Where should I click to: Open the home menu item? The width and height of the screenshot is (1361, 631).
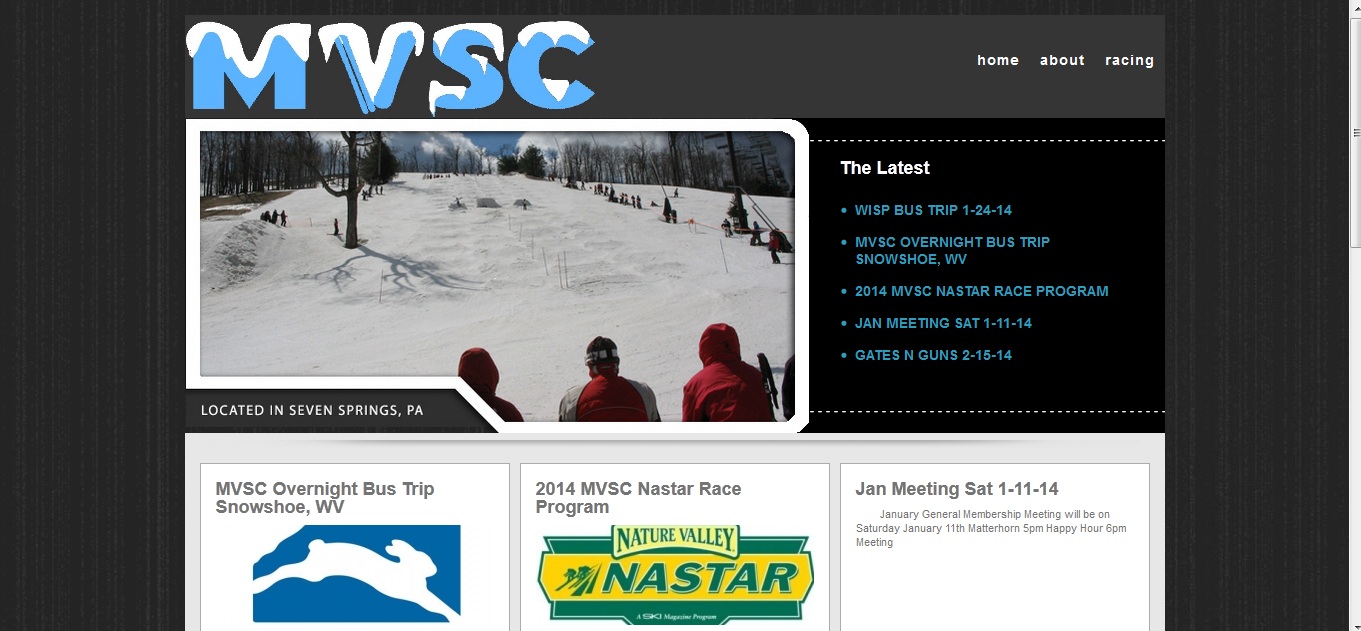coord(998,60)
